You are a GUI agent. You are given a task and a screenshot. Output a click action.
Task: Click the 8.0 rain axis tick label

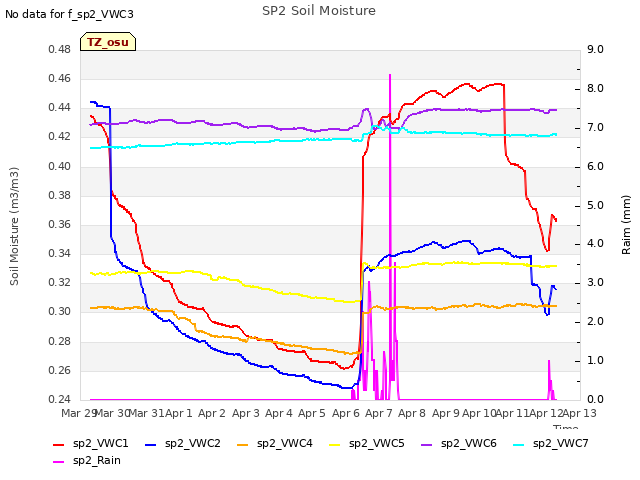(595, 89)
